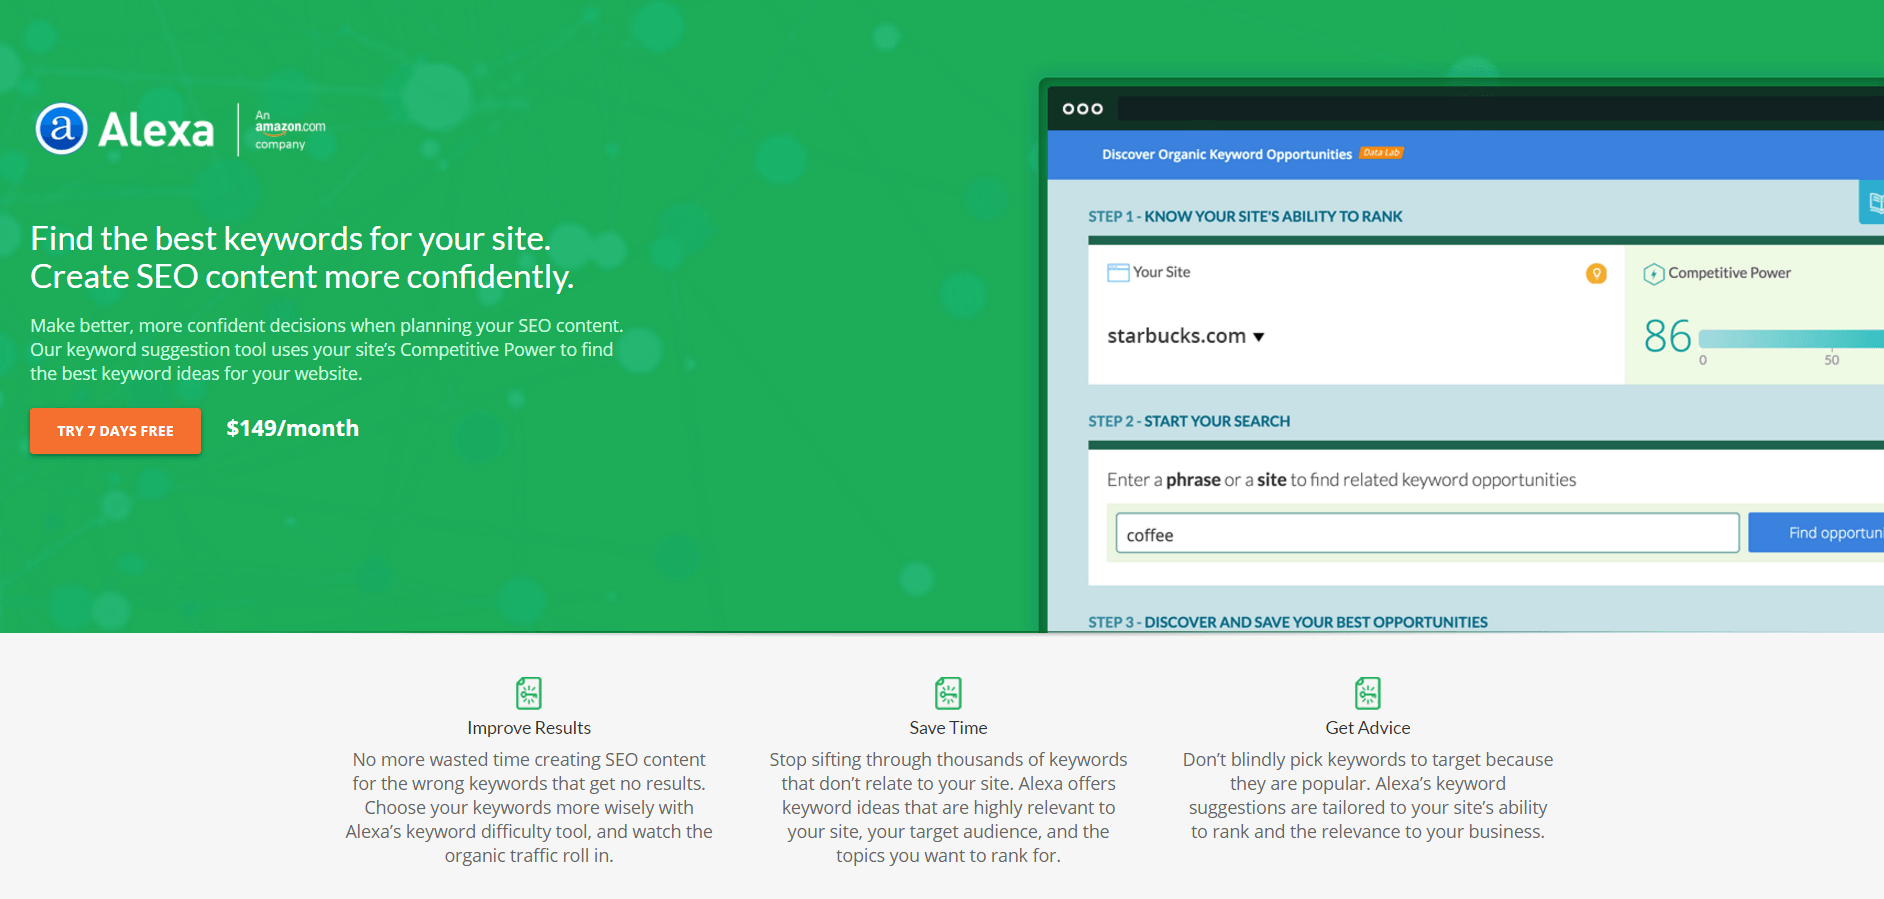This screenshot has width=1884, height=899.
Task: Click the orange lightbulb tip icon
Action: (1596, 273)
